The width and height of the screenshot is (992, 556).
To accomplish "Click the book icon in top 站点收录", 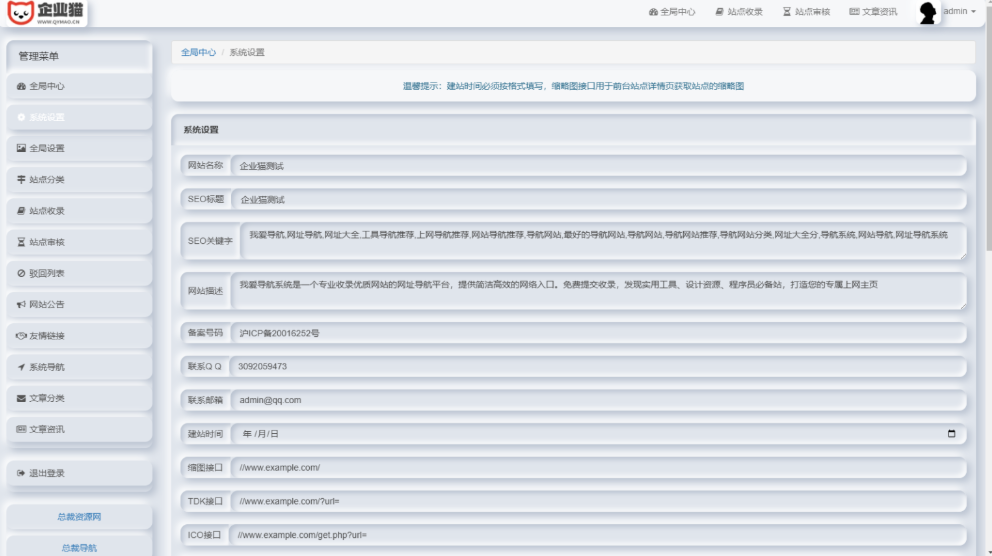I will coord(719,11).
